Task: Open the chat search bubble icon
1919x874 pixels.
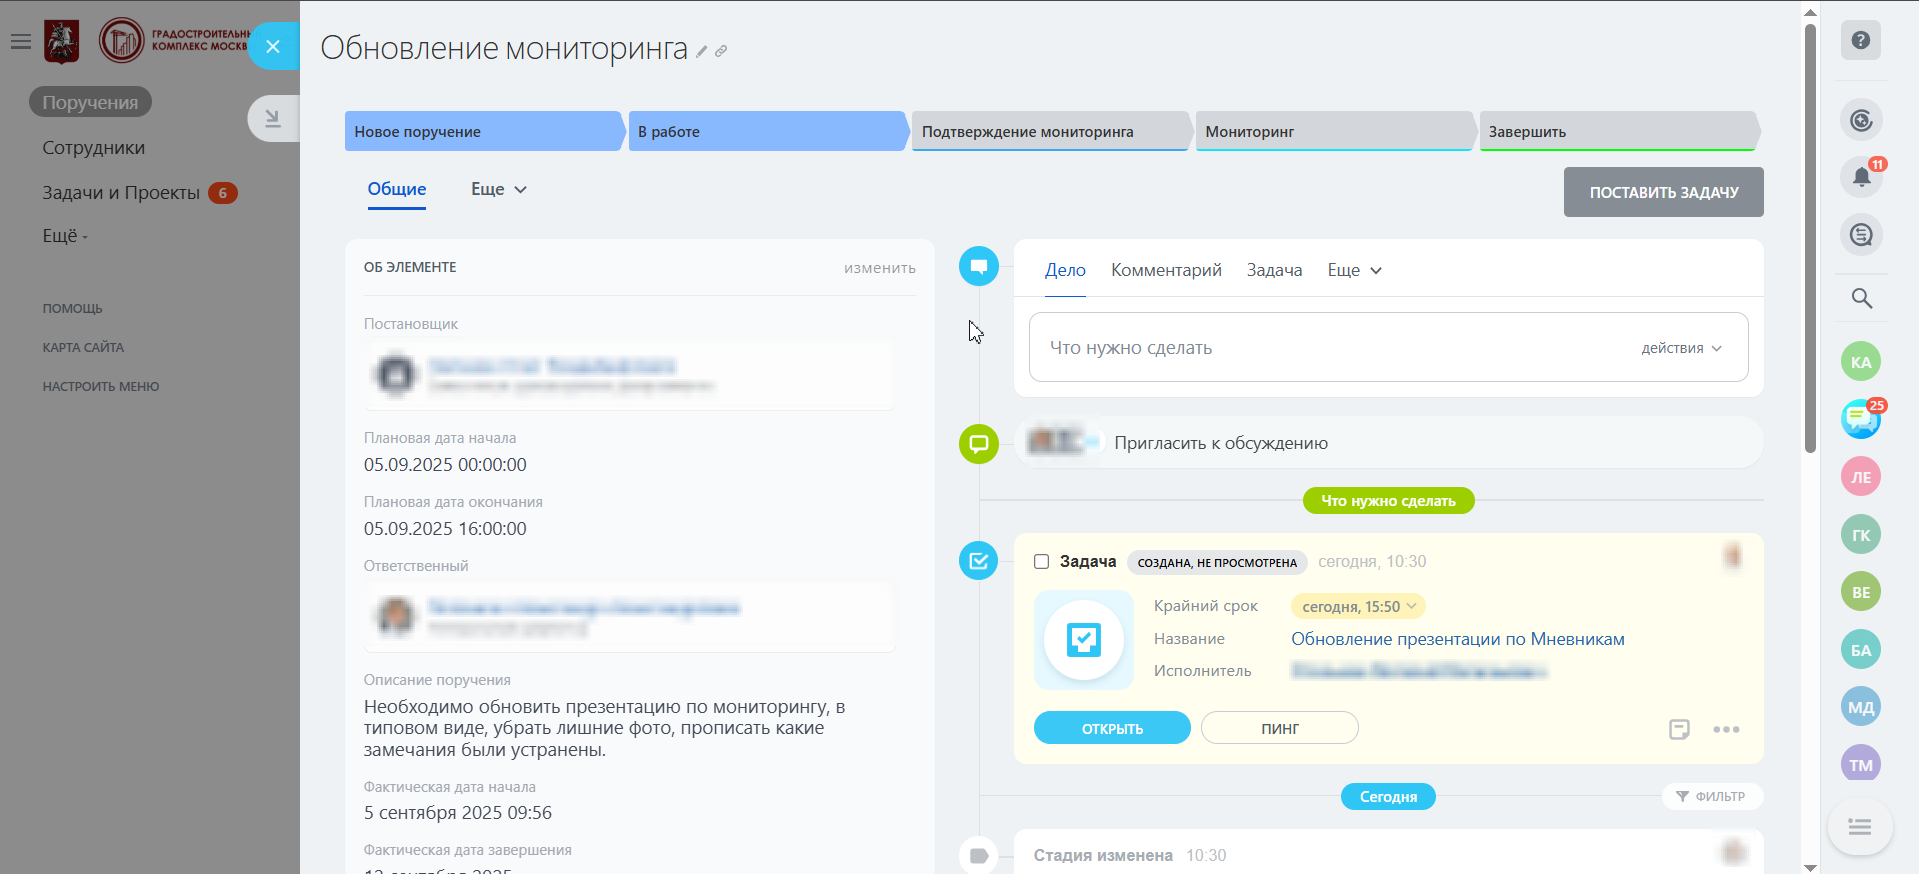Action: click(1861, 235)
